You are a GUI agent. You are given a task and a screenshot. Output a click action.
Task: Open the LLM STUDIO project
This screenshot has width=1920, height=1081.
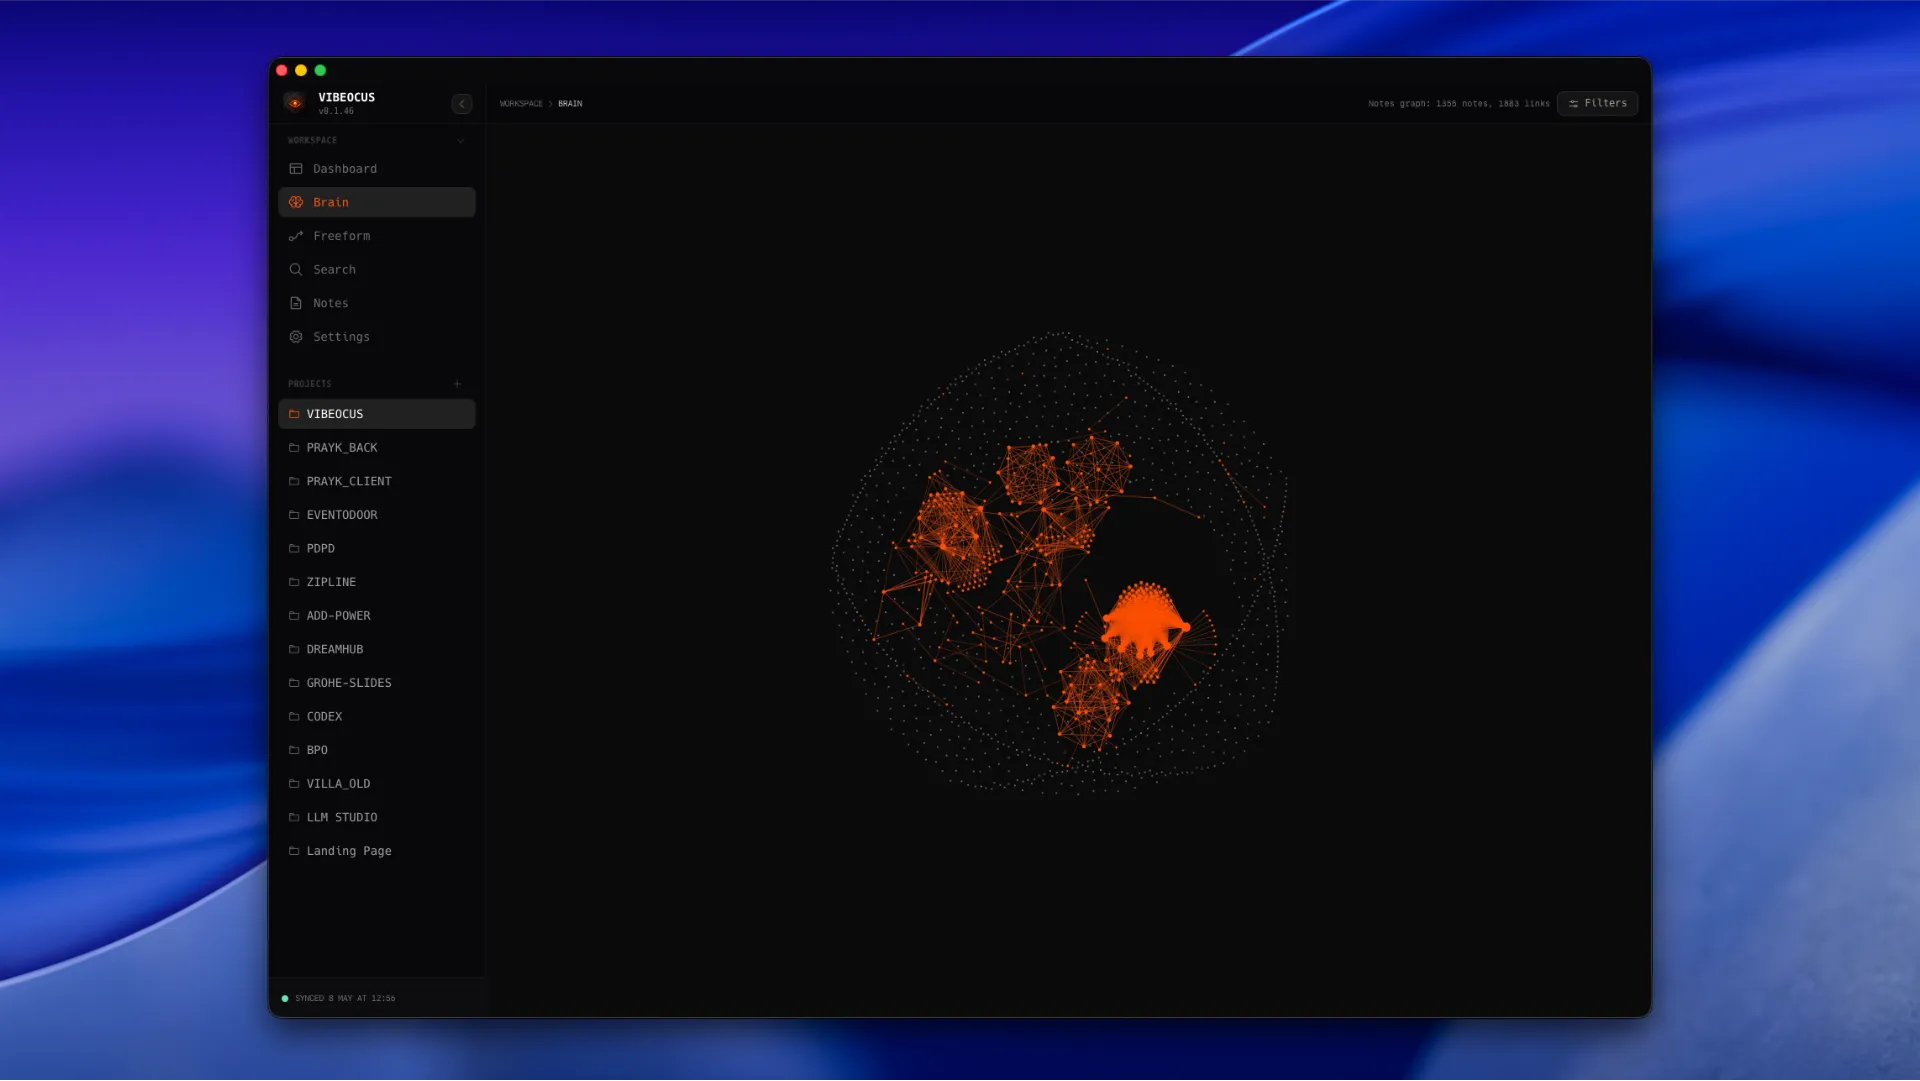click(x=377, y=818)
